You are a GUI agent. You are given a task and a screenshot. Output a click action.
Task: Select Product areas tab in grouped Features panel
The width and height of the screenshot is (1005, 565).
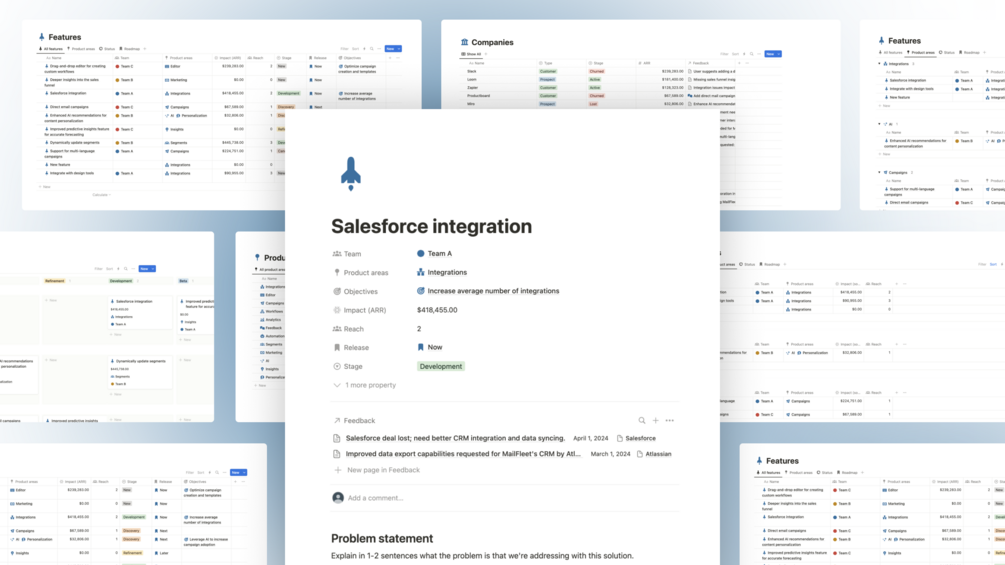coord(920,53)
